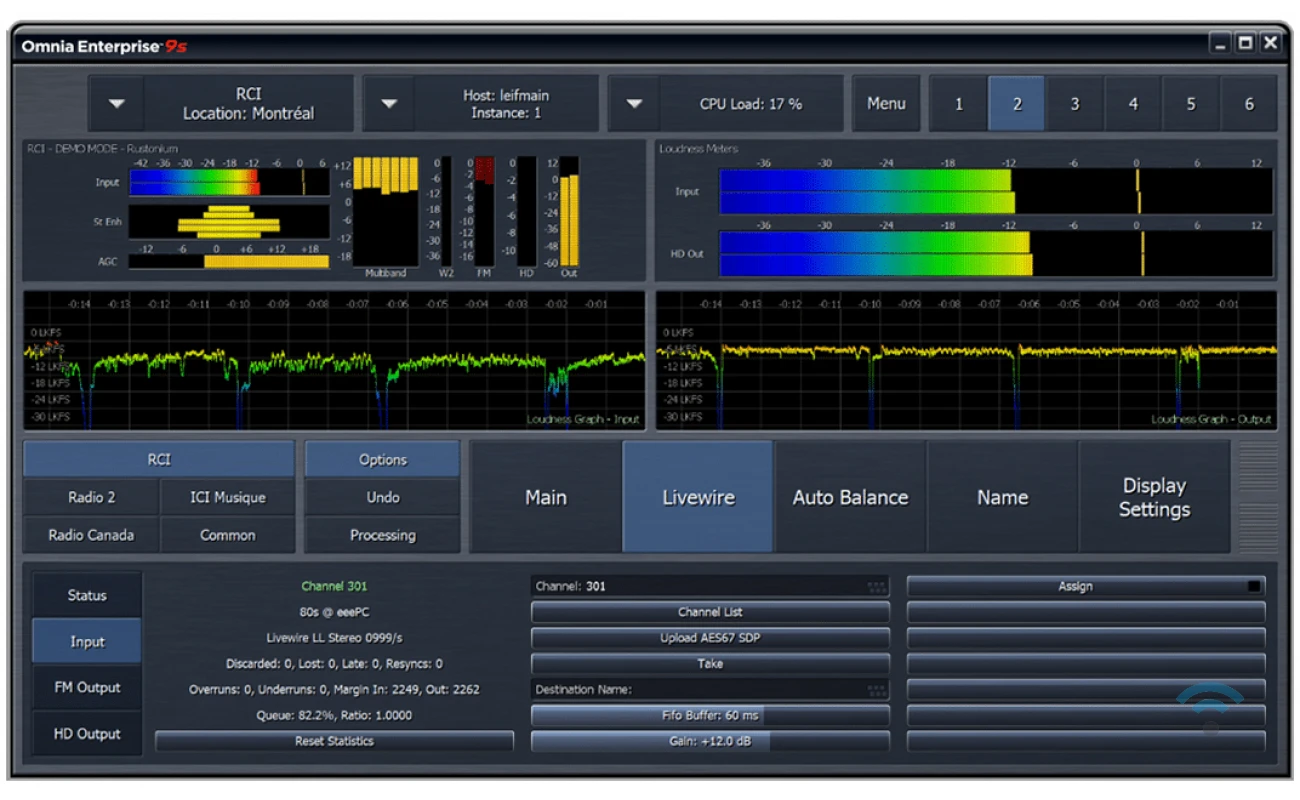Click the keypad icon in Destination Name field
The width and height of the screenshot is (1300, 800).
tap(876, 690)
